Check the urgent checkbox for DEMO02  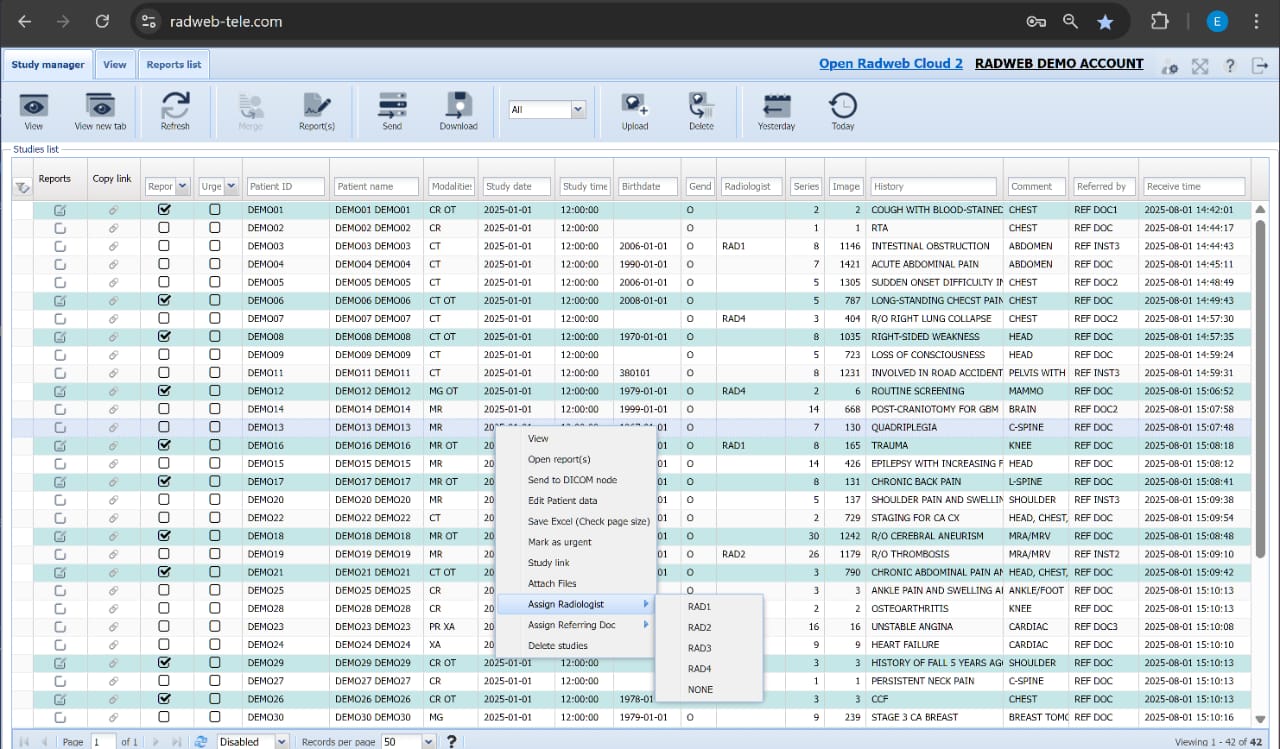(215, 228)
